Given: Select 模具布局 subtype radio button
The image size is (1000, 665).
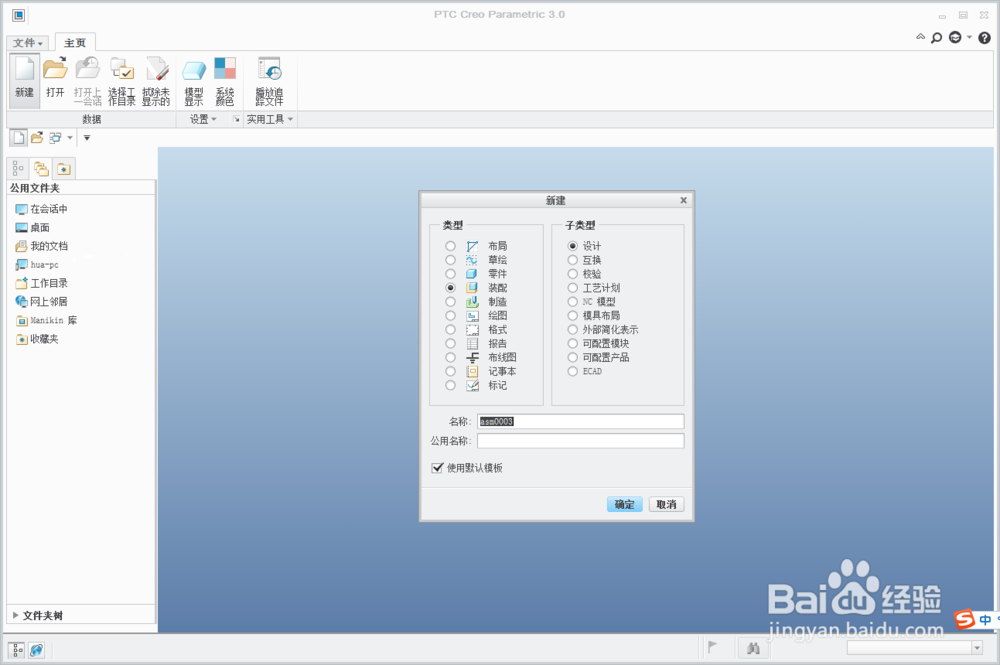Looking at the screenshot, I should 573,316.
